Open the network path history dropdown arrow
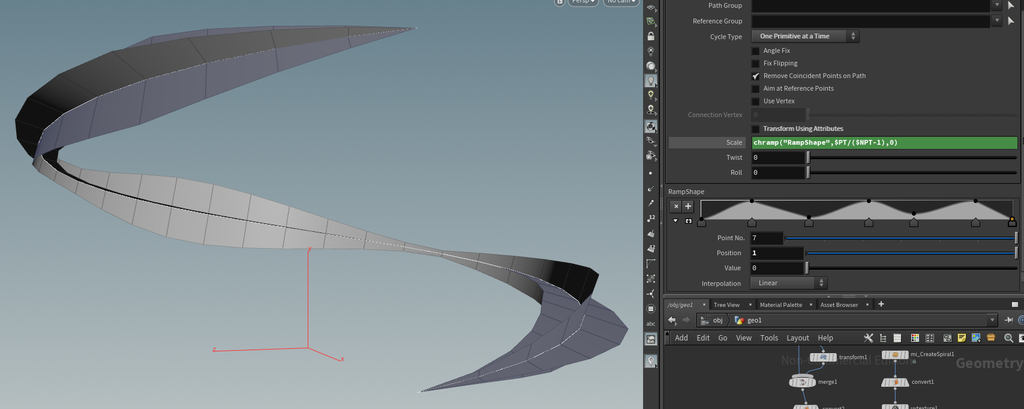This screenshot has height=409, width=1024. click(993, 320)
